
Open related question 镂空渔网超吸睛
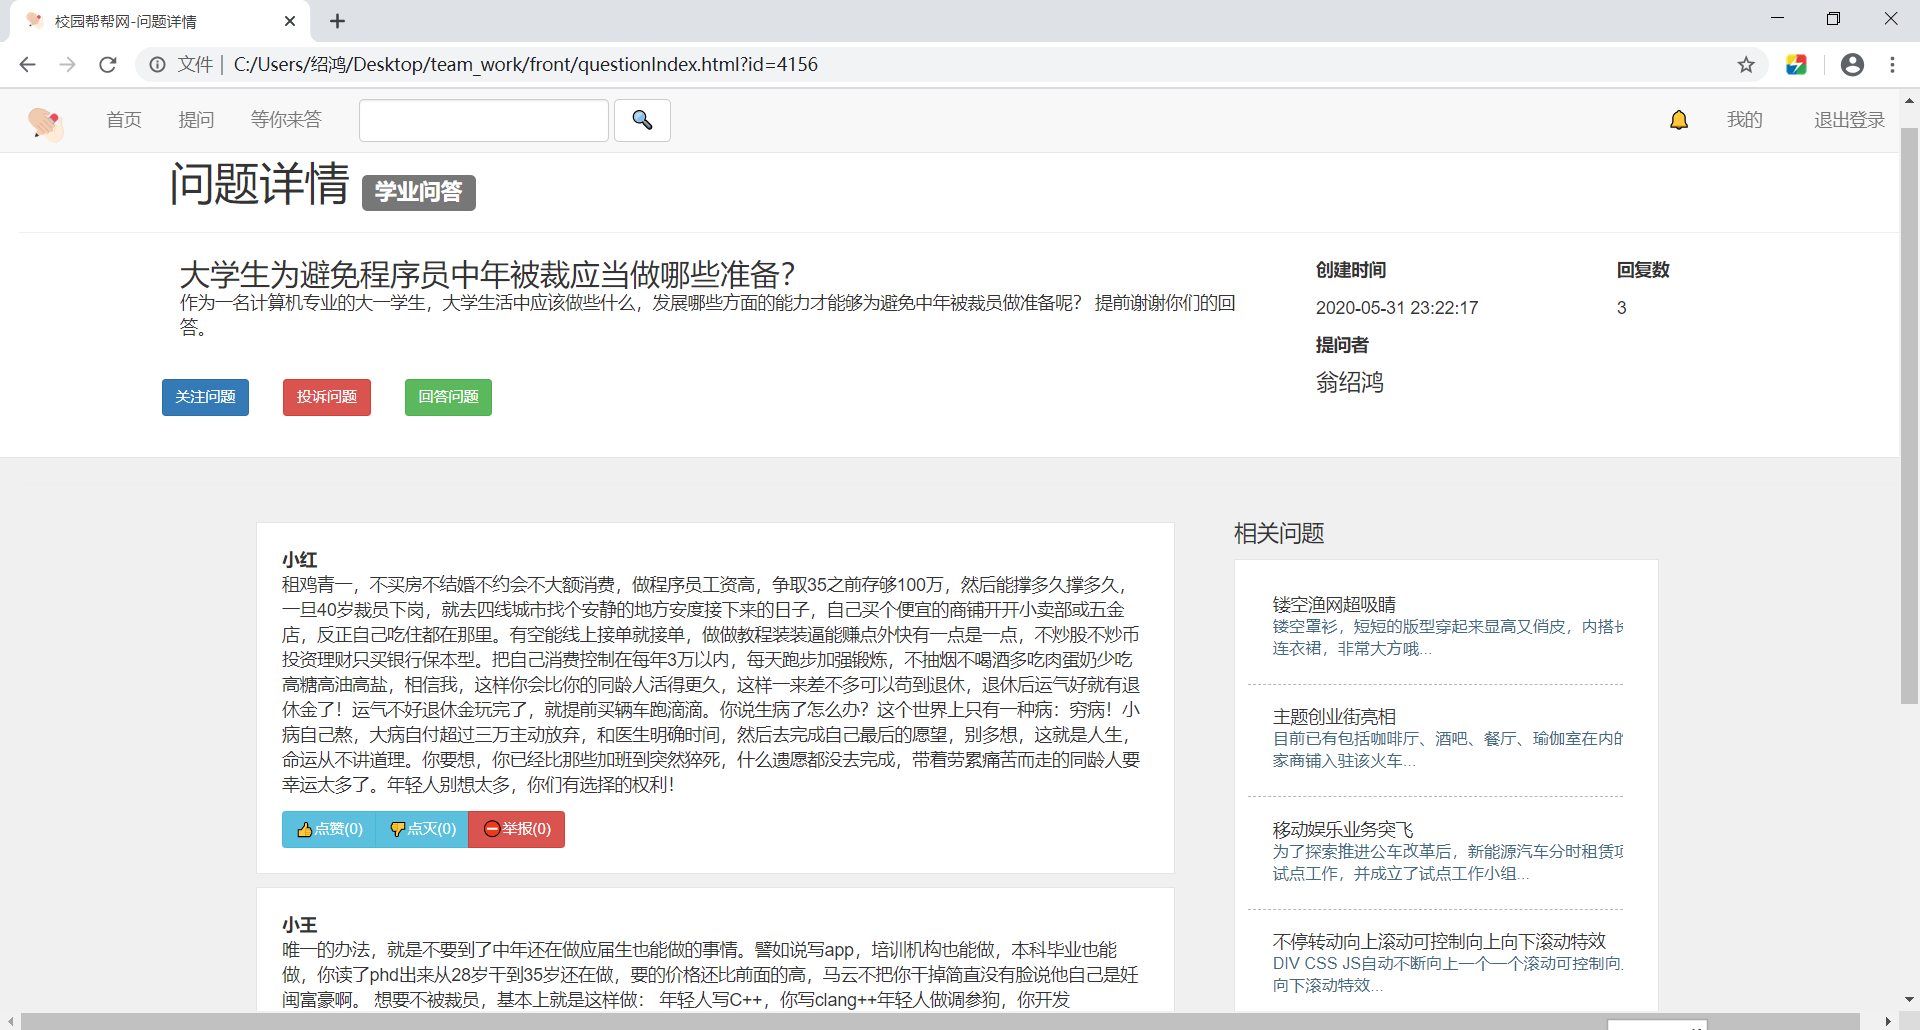(1334, 604)
